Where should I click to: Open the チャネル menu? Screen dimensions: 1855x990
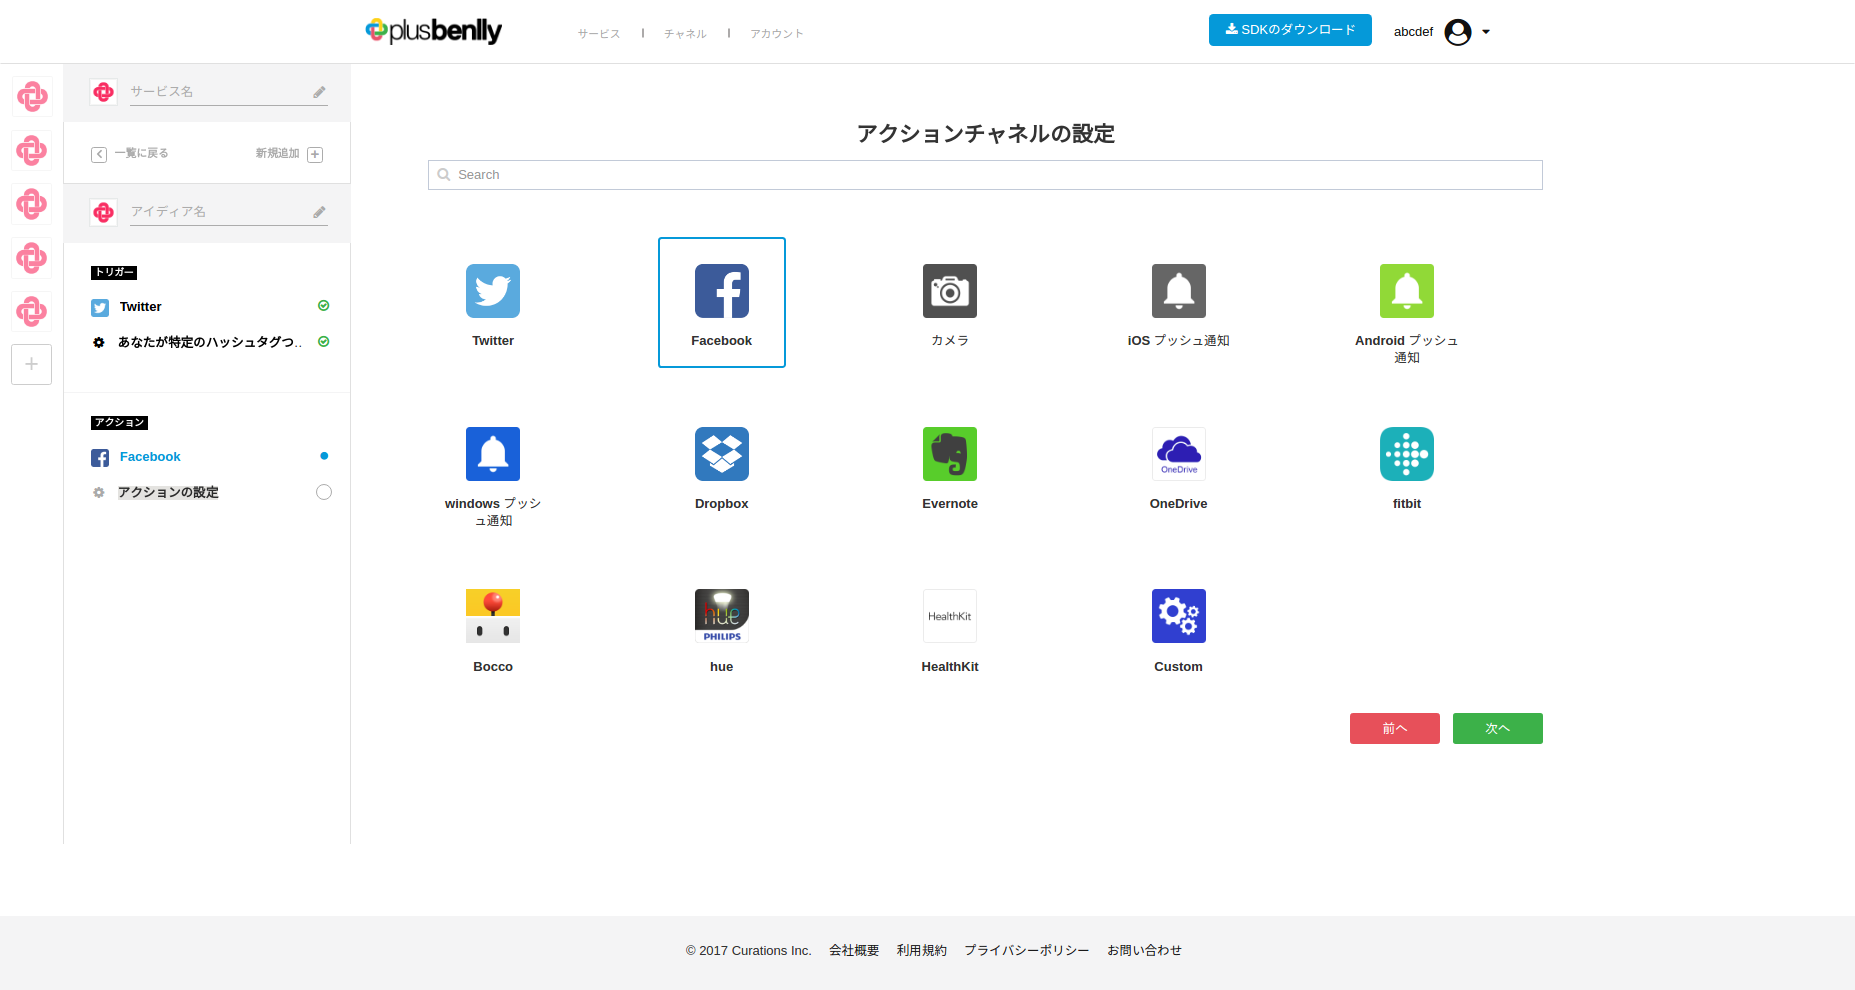tap(685, 34)
